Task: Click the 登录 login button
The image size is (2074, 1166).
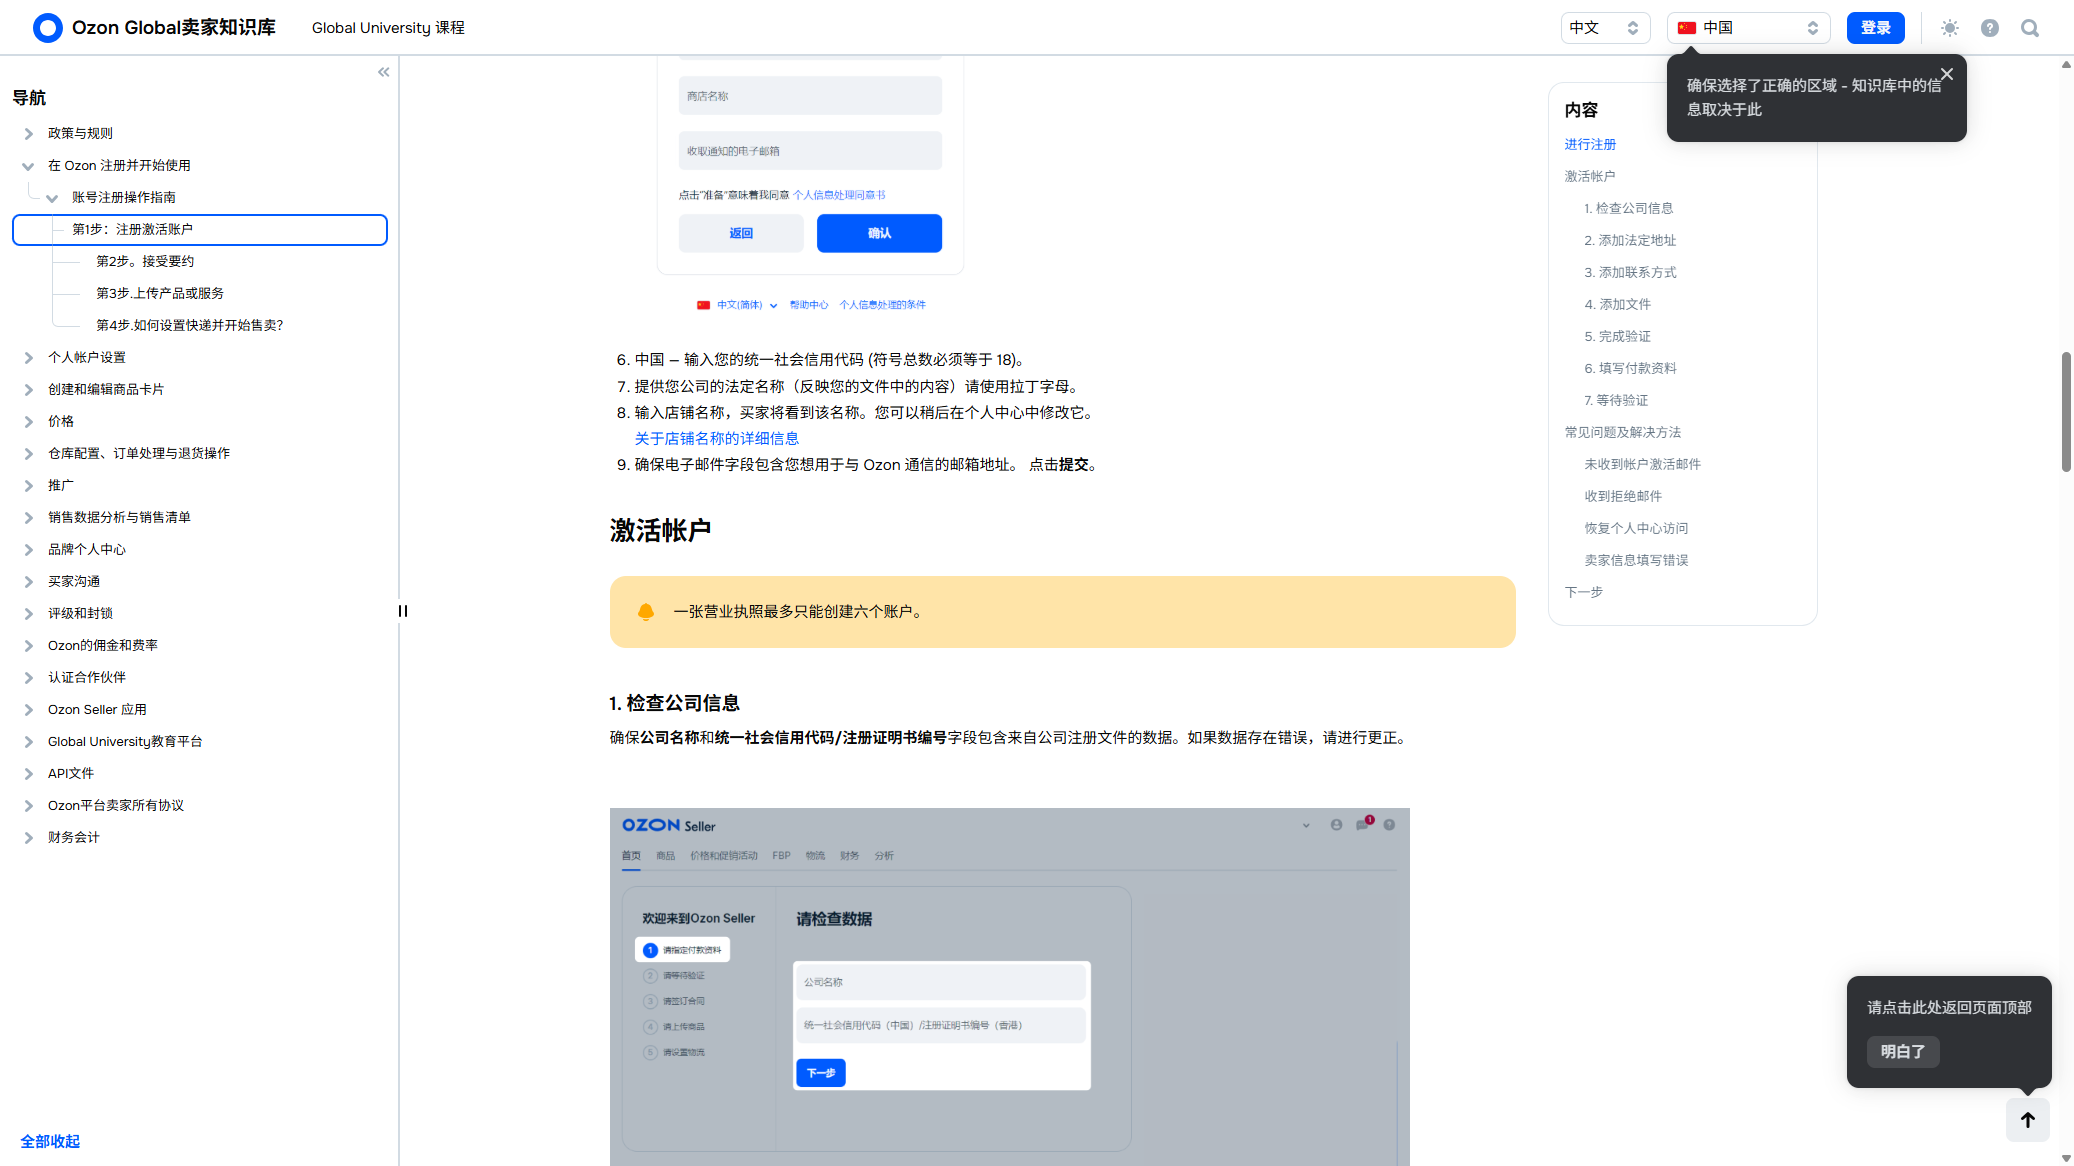Action: click(x=1875, y=28)
